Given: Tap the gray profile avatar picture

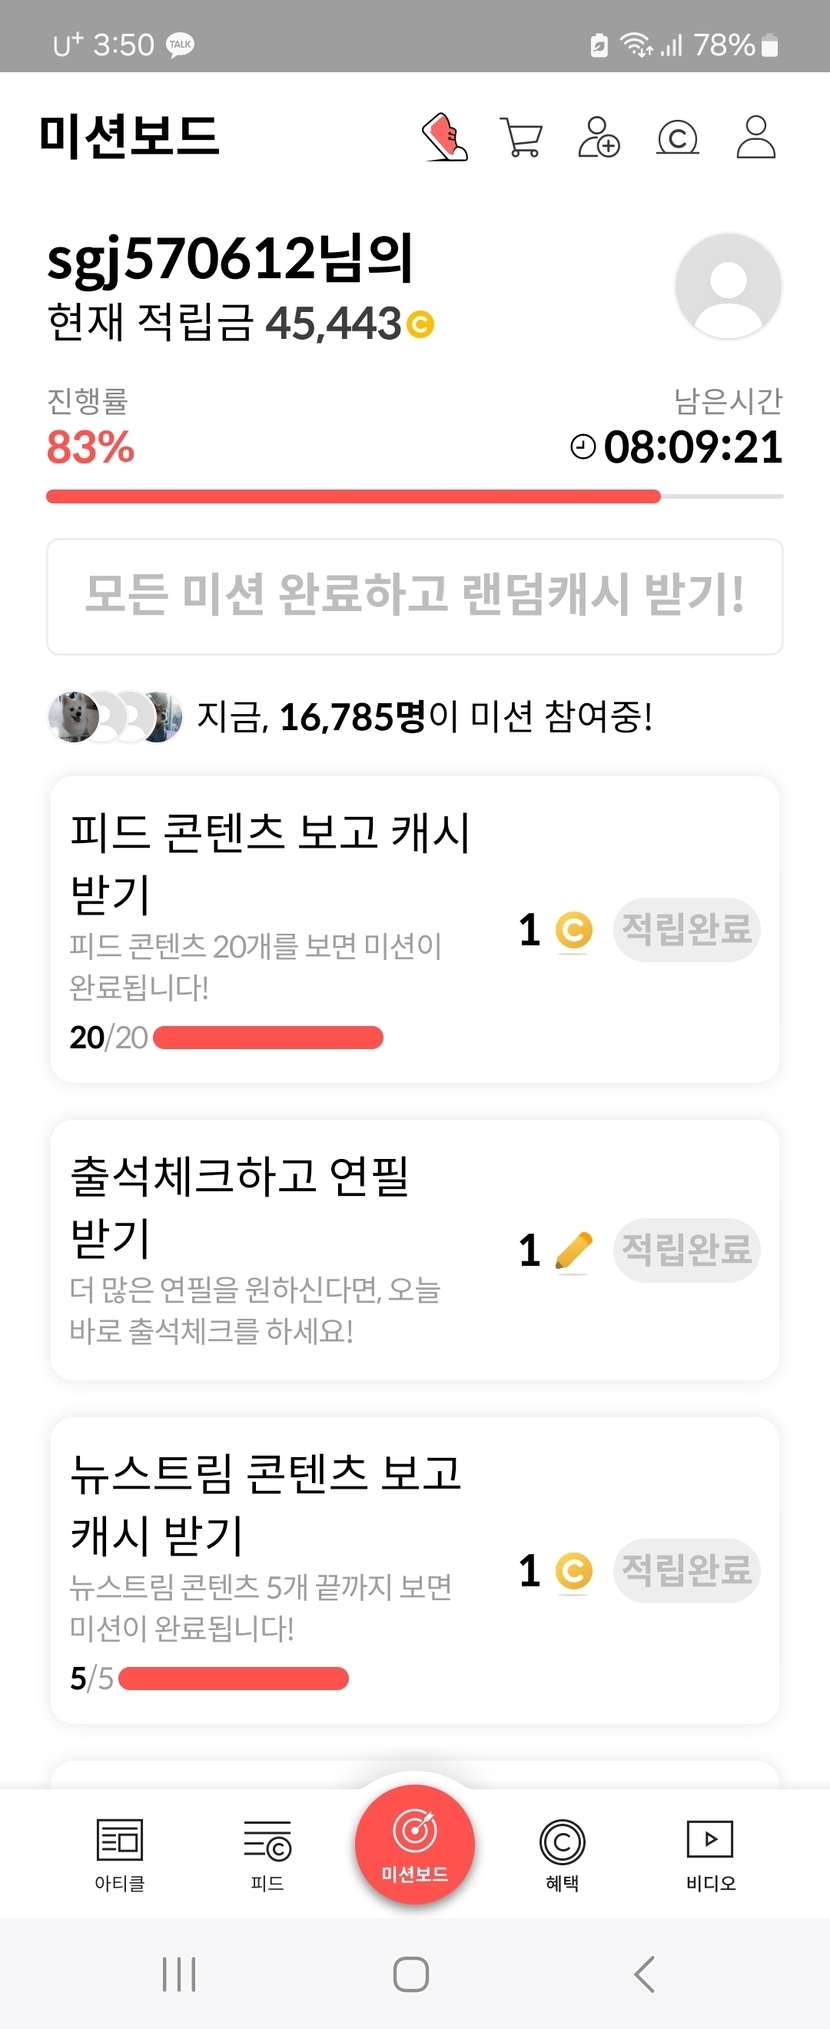Looking at the screenshot, I should tap(728, 286).
